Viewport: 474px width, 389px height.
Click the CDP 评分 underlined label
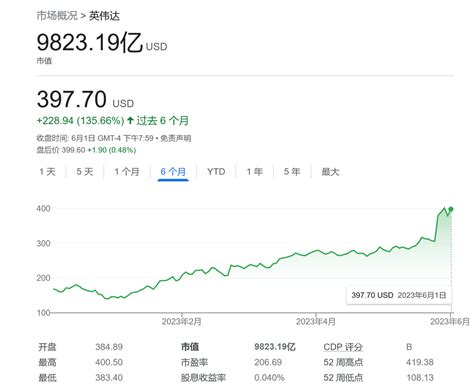click(343, 347)
